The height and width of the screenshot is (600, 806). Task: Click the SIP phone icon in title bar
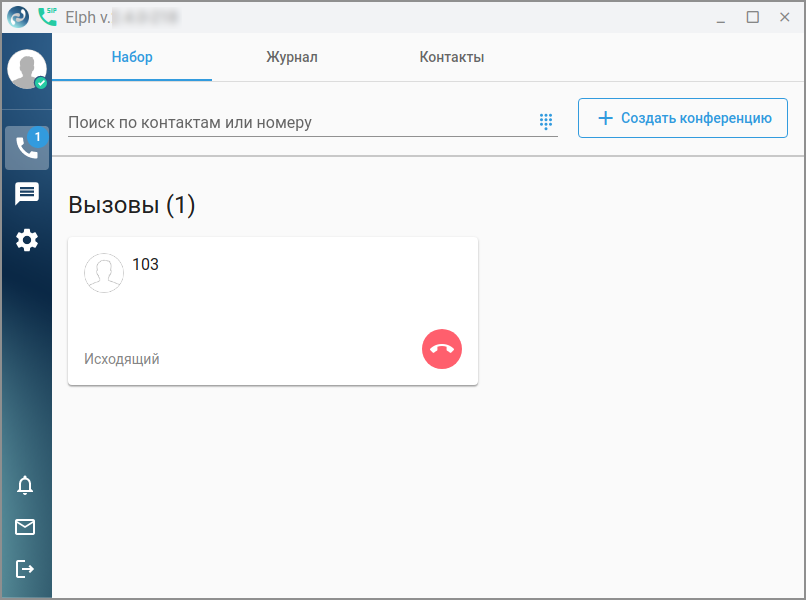click(47, 16)
